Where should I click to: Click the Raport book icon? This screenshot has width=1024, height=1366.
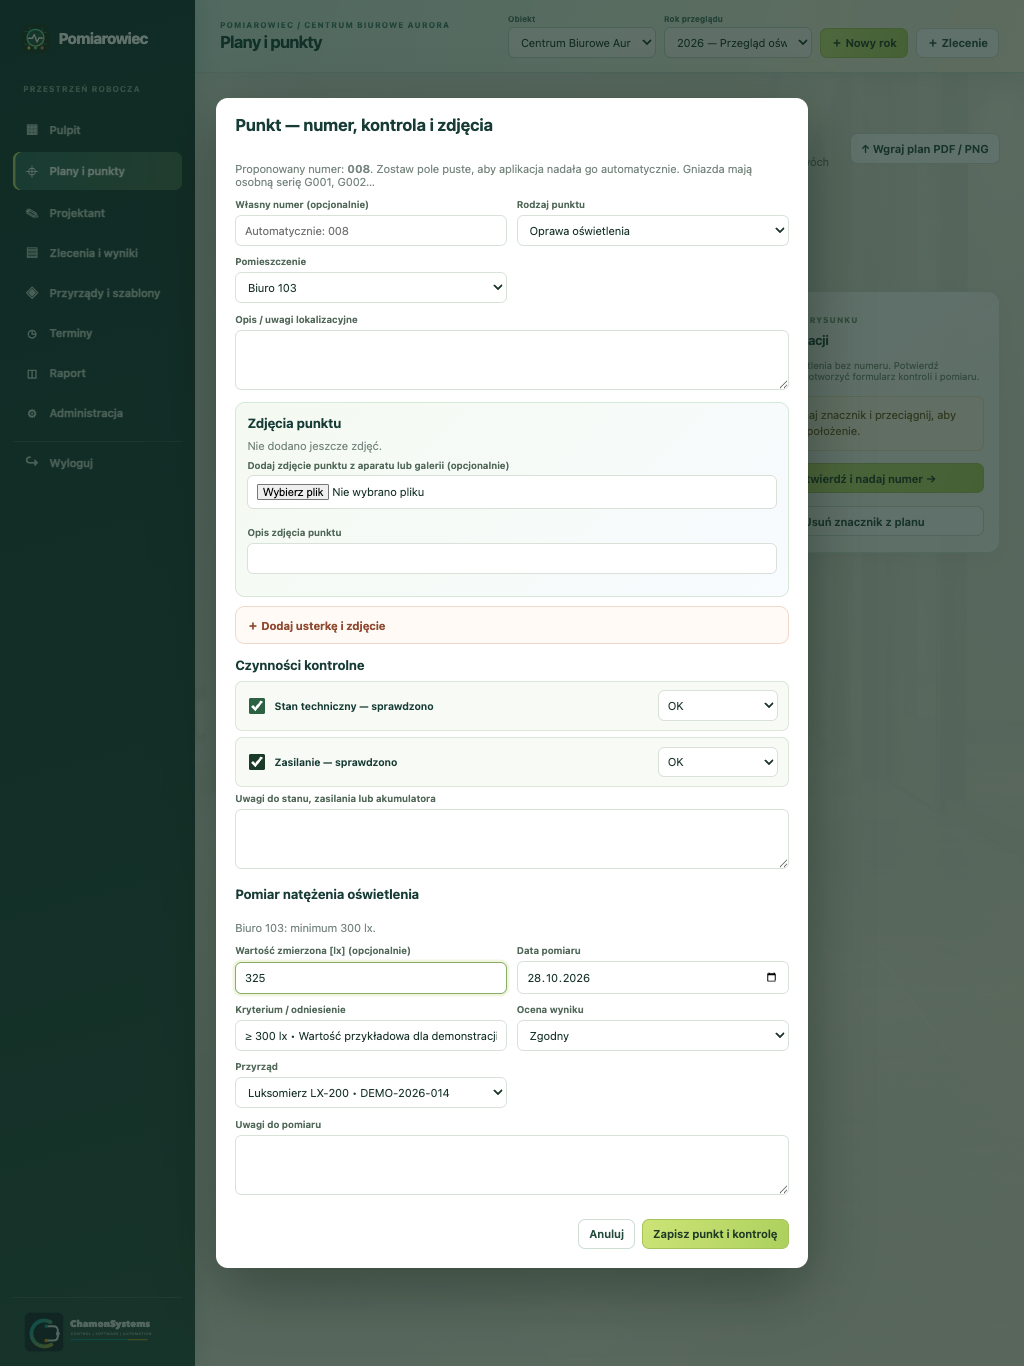pos(32,374)
